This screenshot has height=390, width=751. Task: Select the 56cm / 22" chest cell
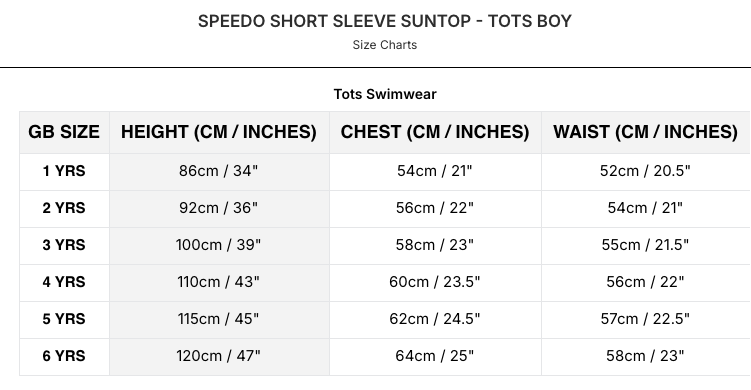(435, 208)
